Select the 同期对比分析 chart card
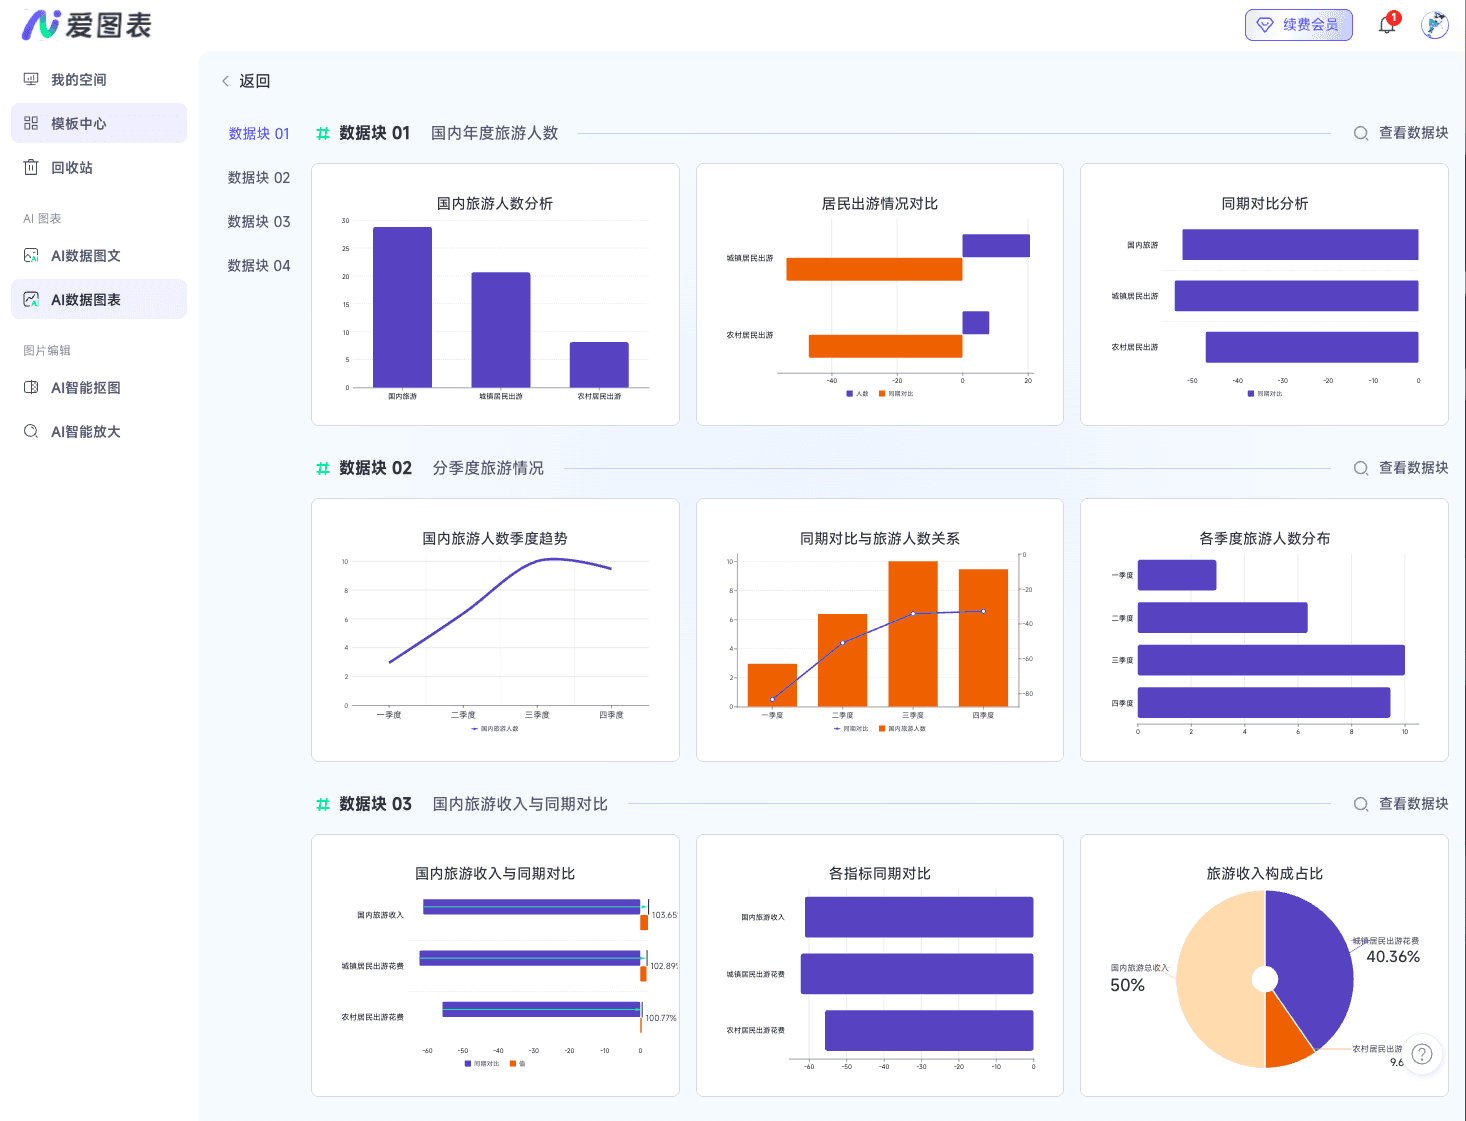 1264,294
